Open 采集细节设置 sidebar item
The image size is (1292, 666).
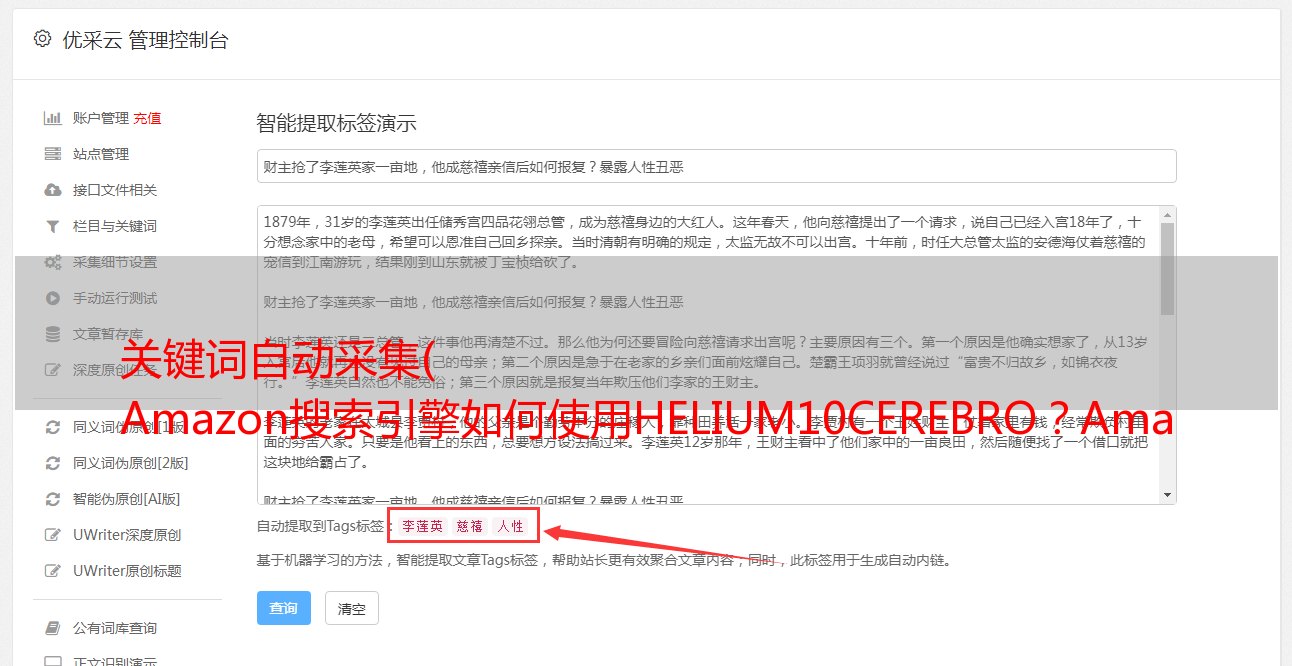tap(115, 262)
